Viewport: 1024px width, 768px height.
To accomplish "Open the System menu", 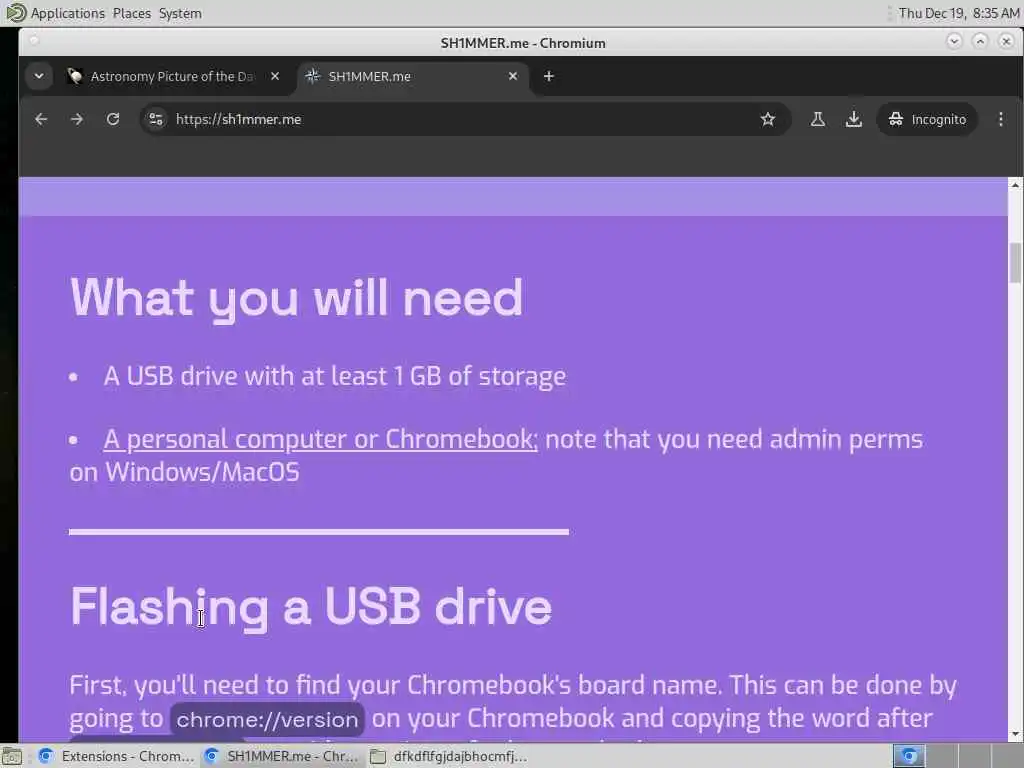I will [180, 13].
